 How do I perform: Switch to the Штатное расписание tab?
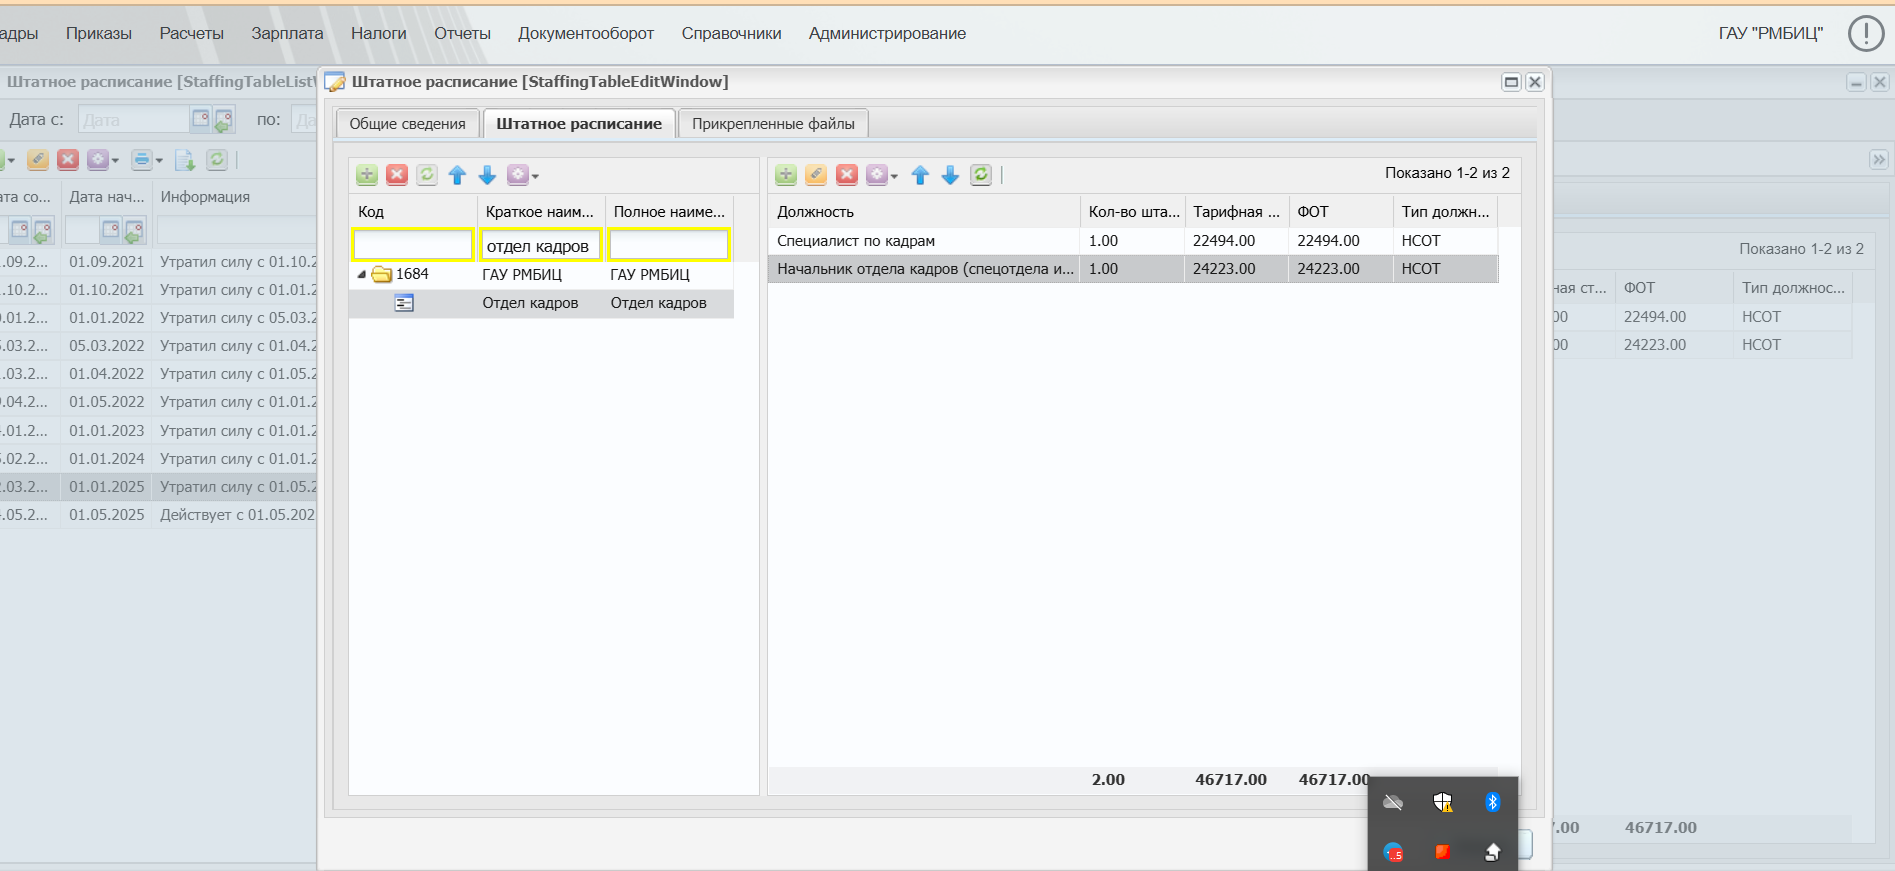click(x=579, y=124)
